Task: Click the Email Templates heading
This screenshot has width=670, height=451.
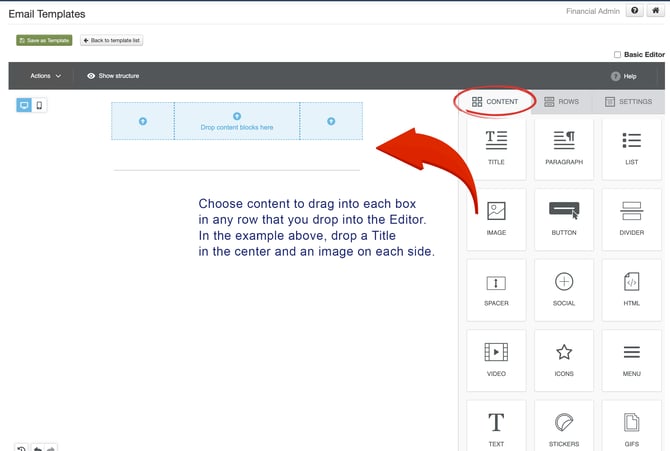Action: click(x=47, y=14)
